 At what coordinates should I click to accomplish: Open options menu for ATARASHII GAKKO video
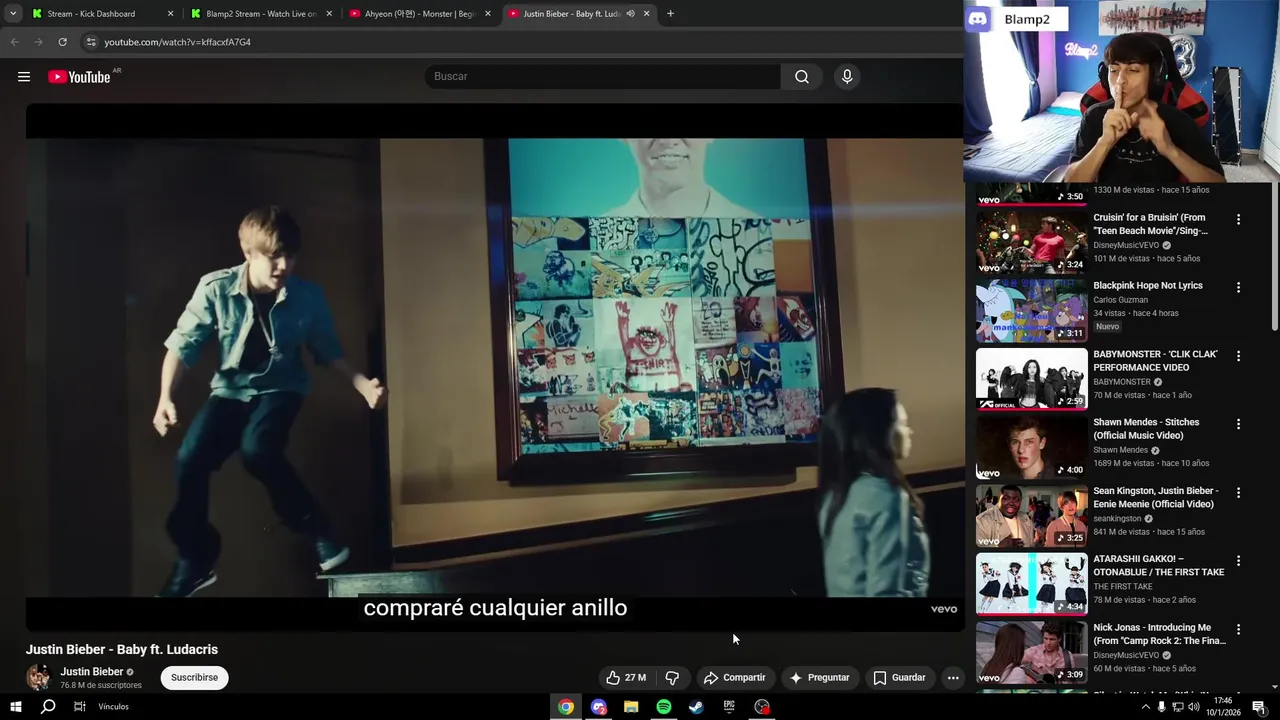(1238, 561)
